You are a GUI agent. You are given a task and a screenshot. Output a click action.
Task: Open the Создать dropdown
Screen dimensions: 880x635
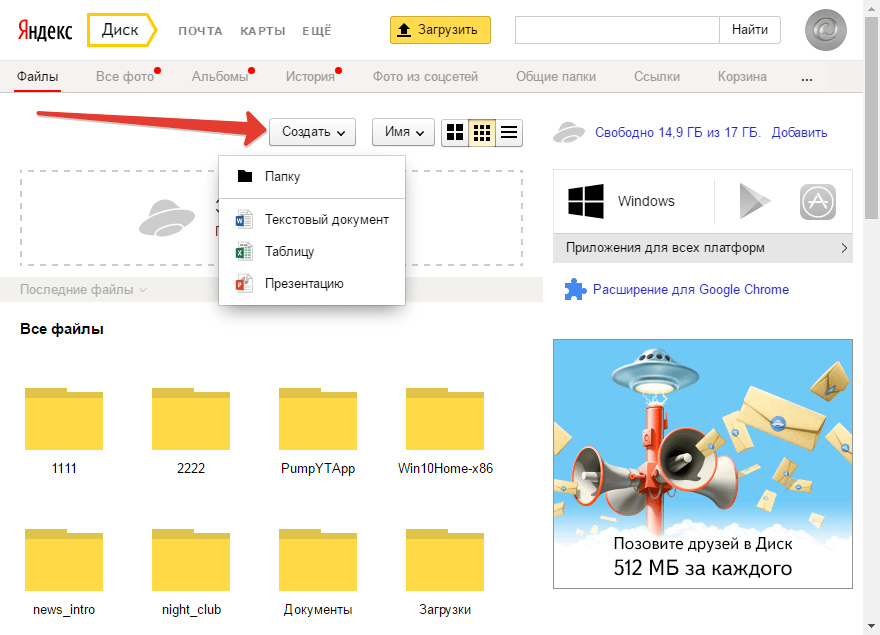coord(312,132)
